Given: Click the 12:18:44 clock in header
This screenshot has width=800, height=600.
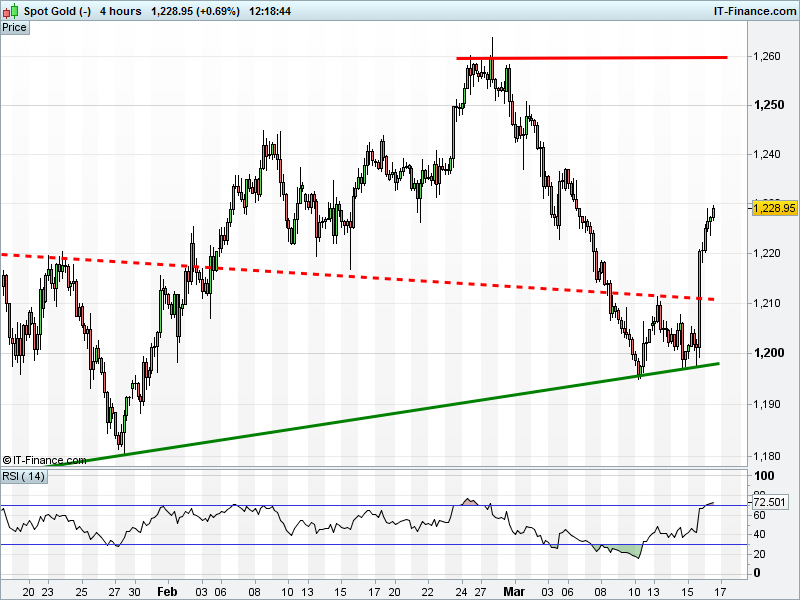Looking at the screenshot, I should click(x=270, y=11).
